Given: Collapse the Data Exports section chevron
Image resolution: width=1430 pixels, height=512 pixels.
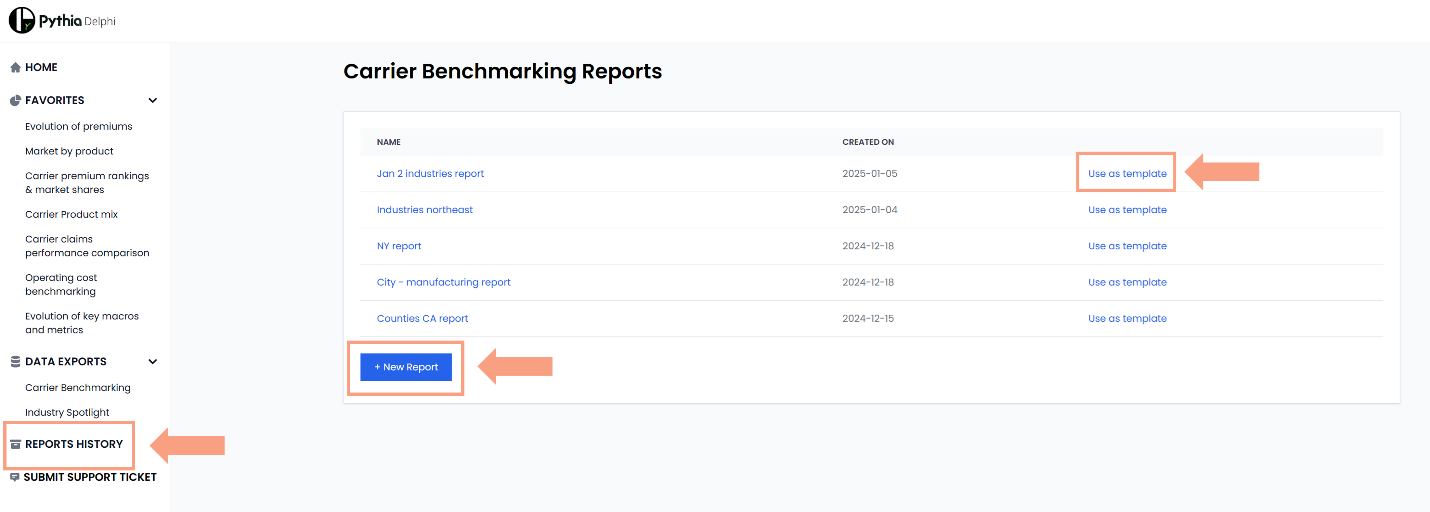Looking at the screenshot, I should point(153,362).
